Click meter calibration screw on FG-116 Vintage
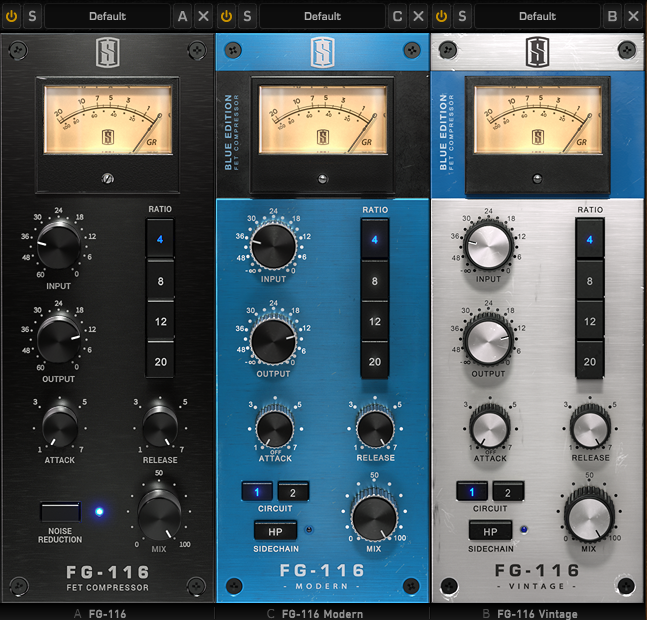The width and height of the screenshot is (647, 620). click(538, 179)
